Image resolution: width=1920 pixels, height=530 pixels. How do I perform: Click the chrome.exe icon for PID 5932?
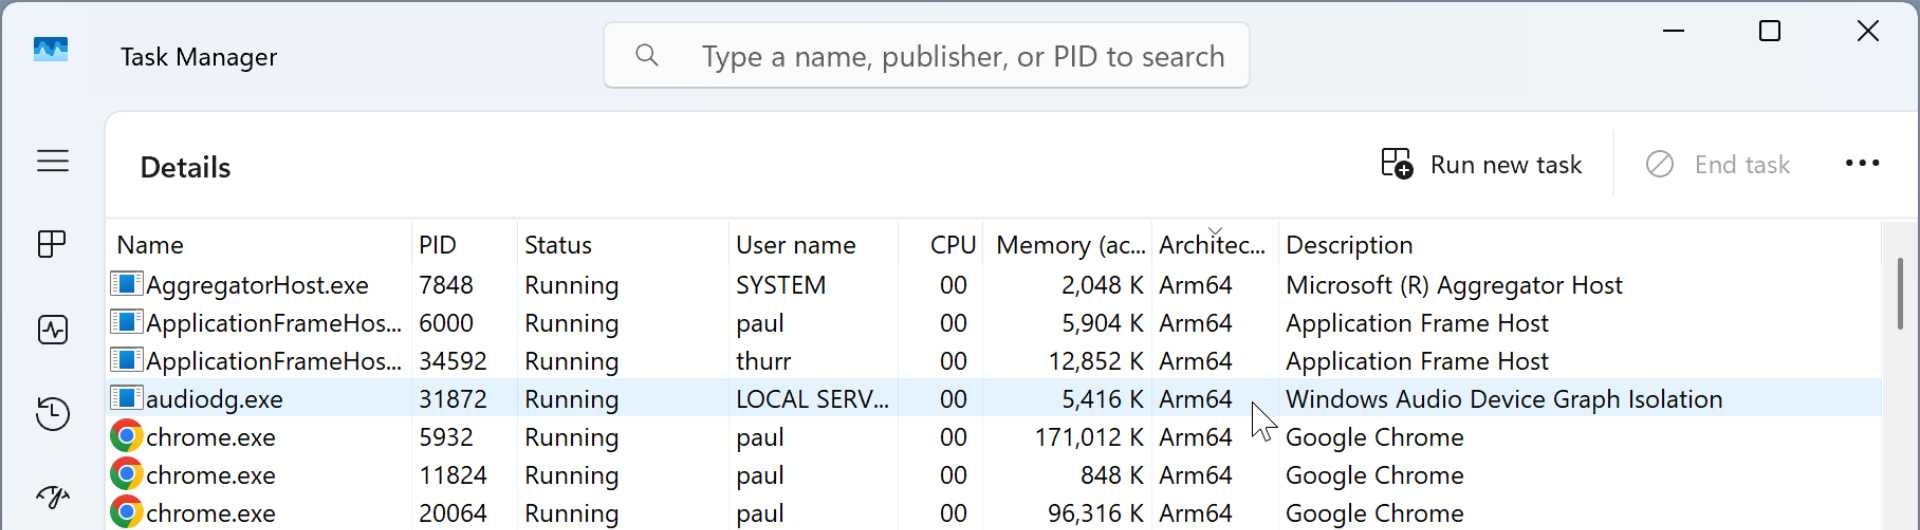click(x=126, y=437)
